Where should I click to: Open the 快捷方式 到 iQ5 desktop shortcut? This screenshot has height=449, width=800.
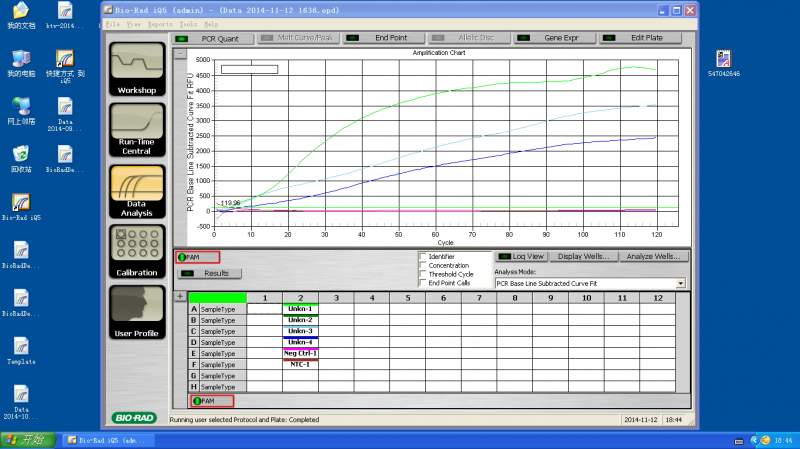click(65, 66)
